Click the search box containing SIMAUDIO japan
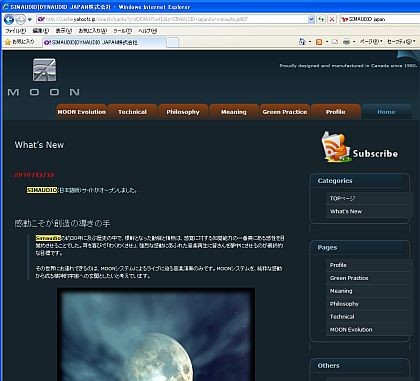 click(x=379, y=19)
